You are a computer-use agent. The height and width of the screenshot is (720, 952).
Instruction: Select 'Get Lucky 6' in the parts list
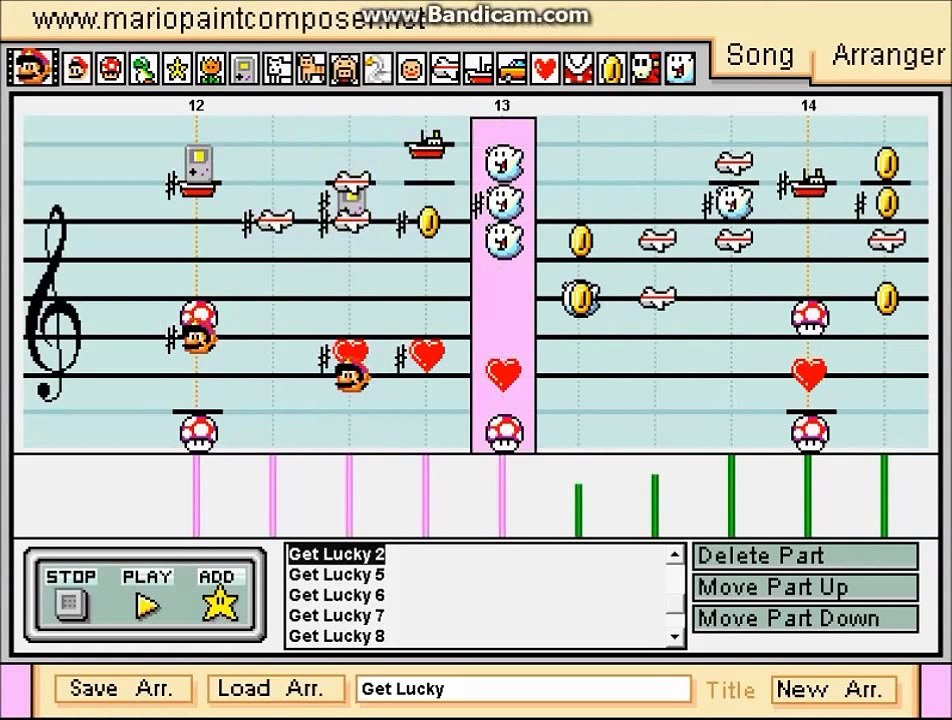pyautogui.click(x=336, y=595)
